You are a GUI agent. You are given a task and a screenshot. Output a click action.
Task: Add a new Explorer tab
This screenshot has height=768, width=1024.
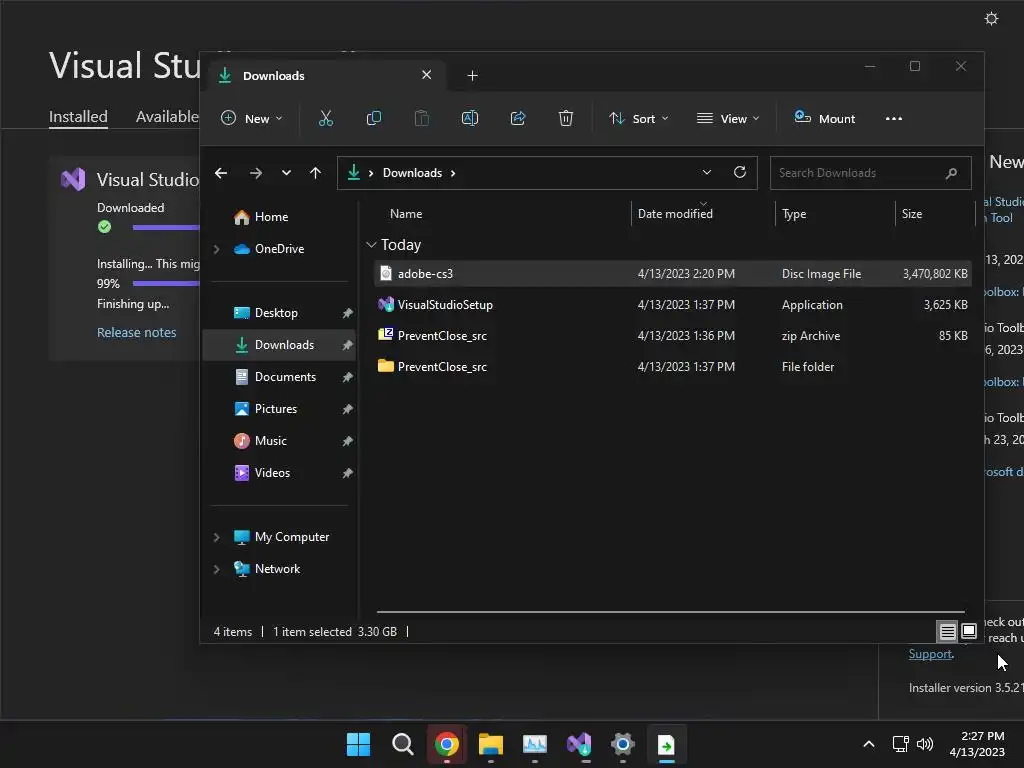[x=472, y=76]
